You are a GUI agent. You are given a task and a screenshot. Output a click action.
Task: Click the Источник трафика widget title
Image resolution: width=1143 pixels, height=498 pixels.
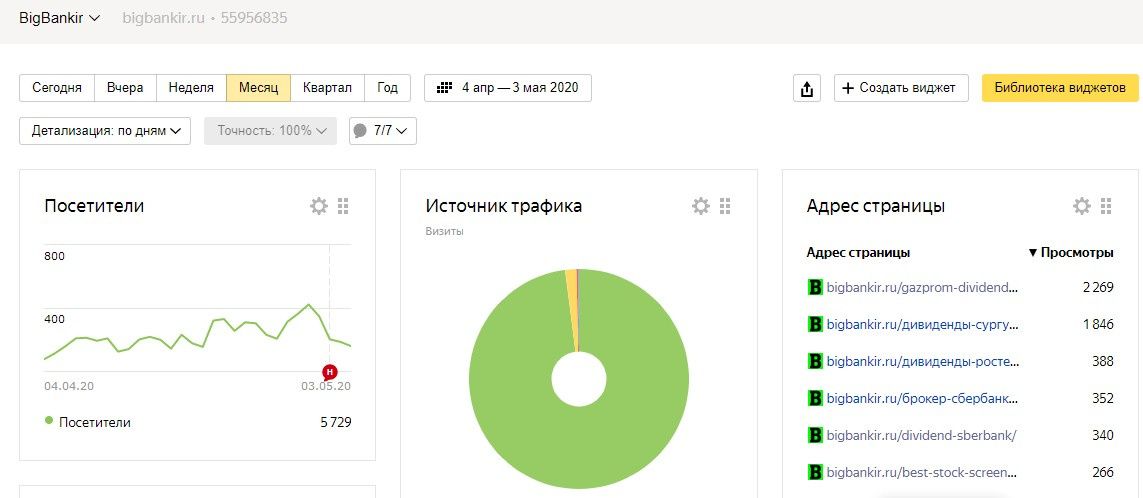coord(504,206)
